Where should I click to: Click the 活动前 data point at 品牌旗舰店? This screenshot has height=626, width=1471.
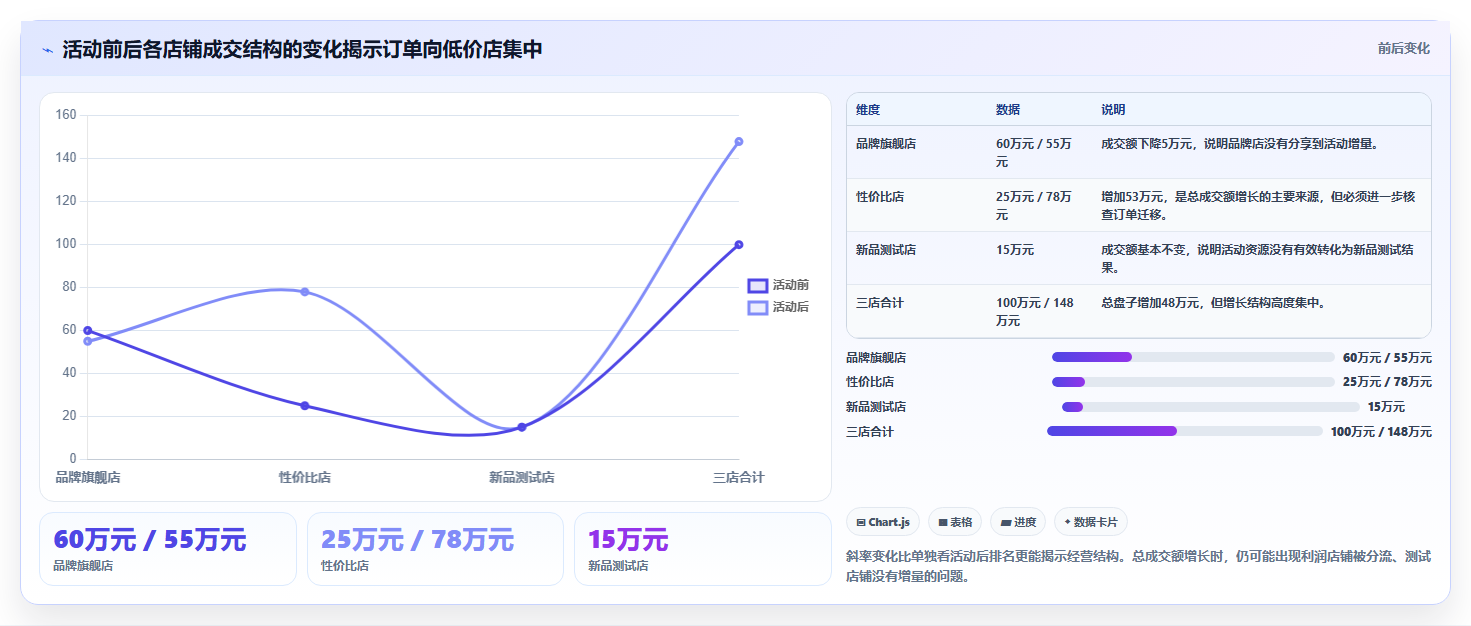click(x=88, y=330)
